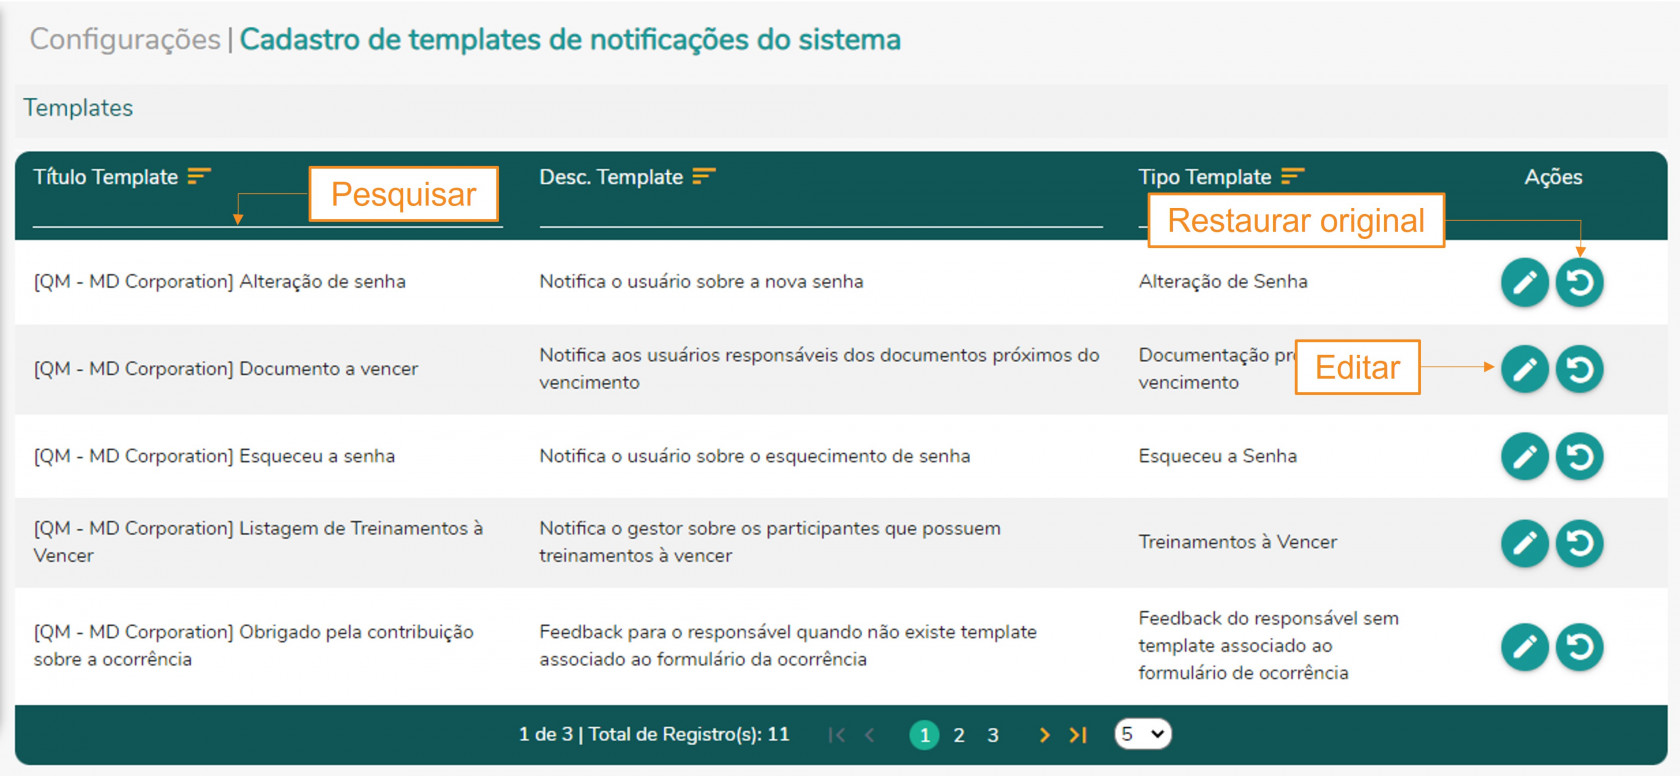Edit the Documento a vencer template
1680x776 pixels.
[x=1524, y=369]
